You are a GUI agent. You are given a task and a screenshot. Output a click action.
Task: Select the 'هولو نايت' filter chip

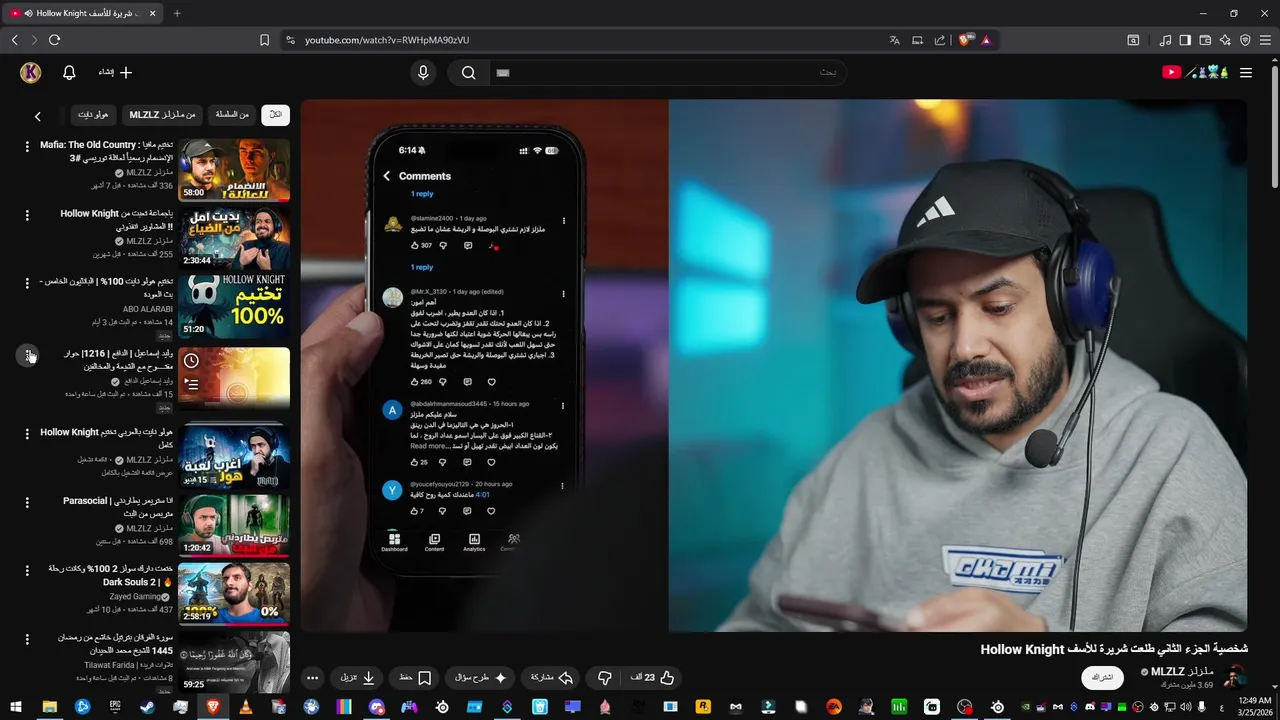pyautogui.click(x=93, y=114)
